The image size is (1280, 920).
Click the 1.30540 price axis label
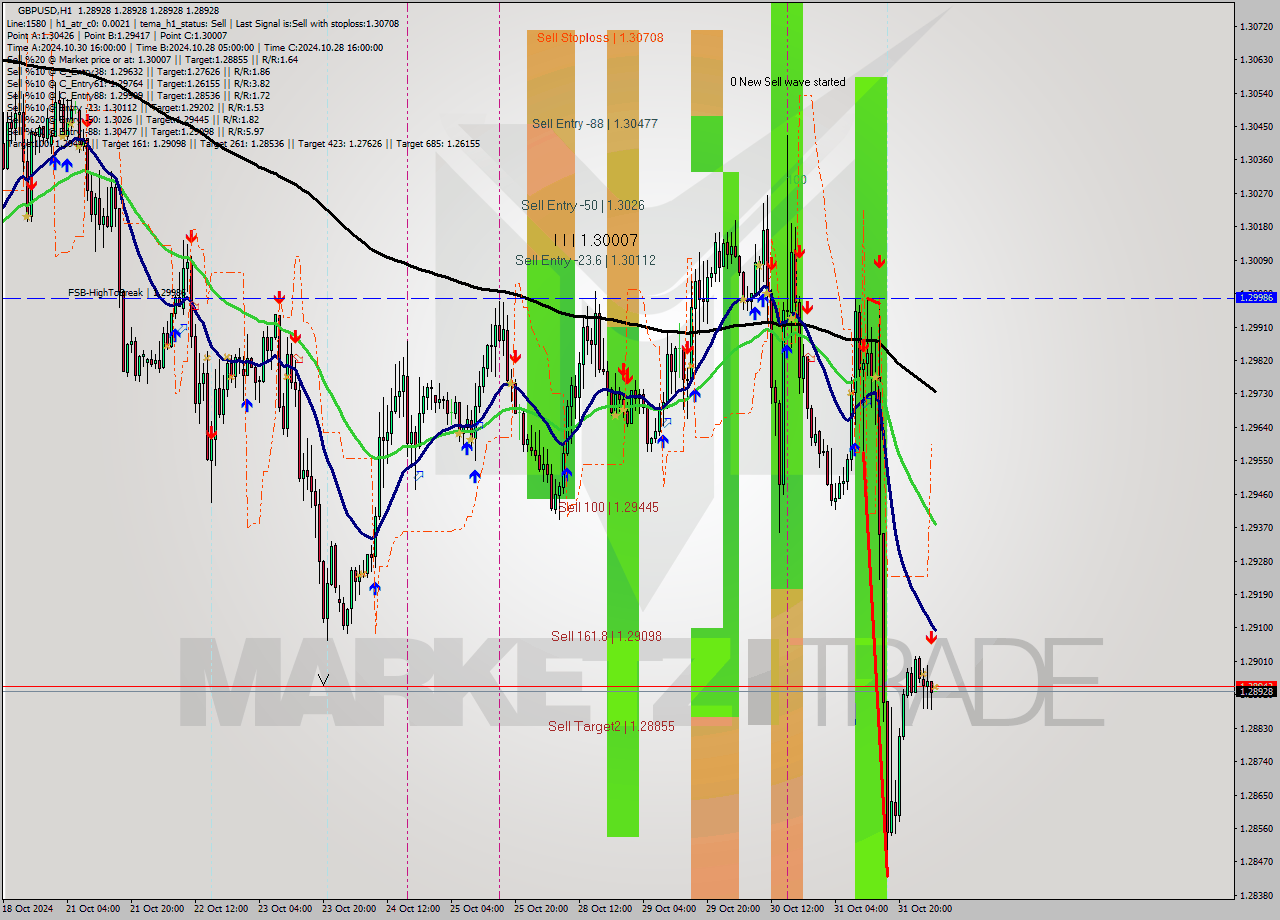click(1256, 93)
